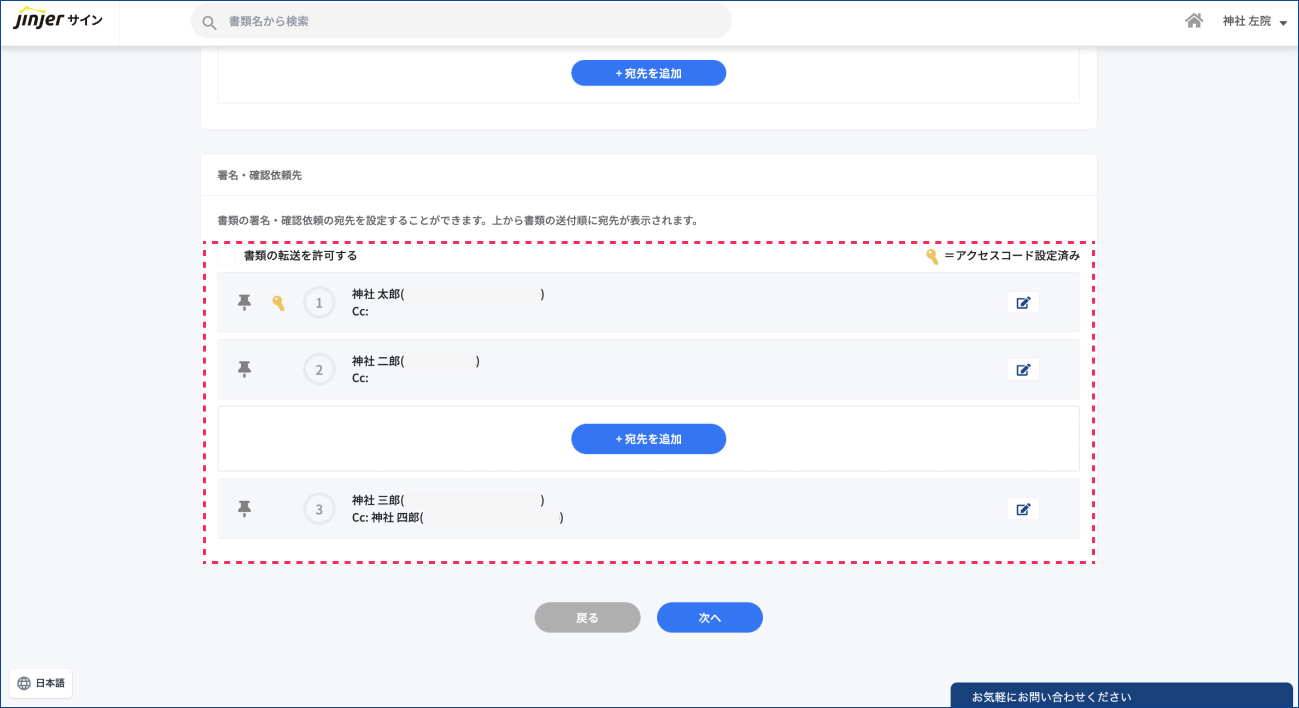1299x708 pixels.
Task: Select the number 3 order circle for 神社 三郎
Action: (319, 509)
